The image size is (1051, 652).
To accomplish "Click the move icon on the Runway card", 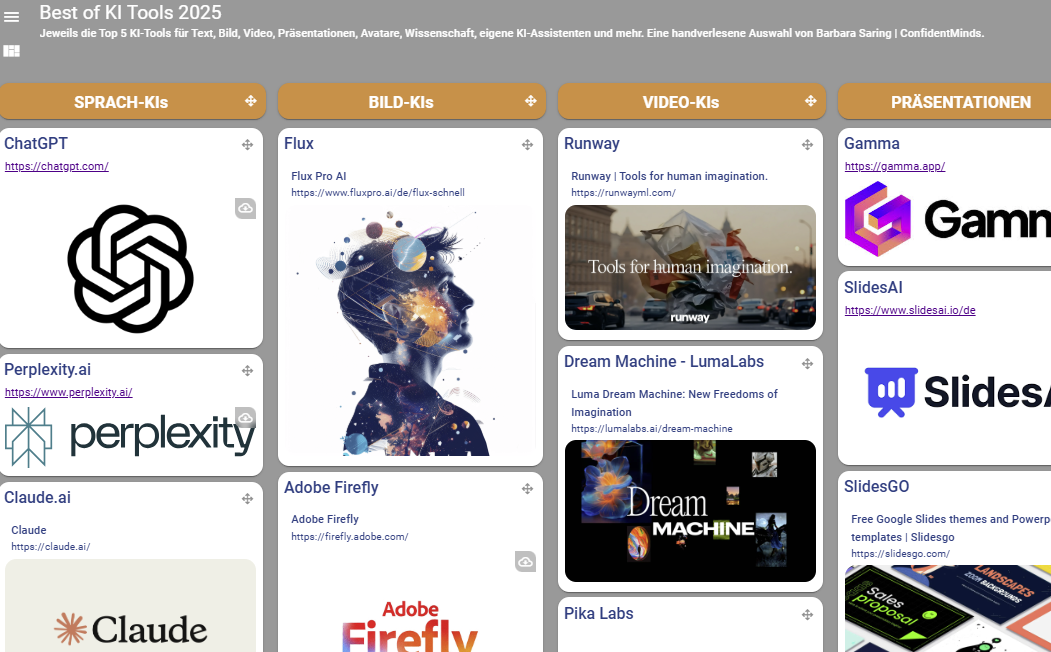I will tap(807, 145).
